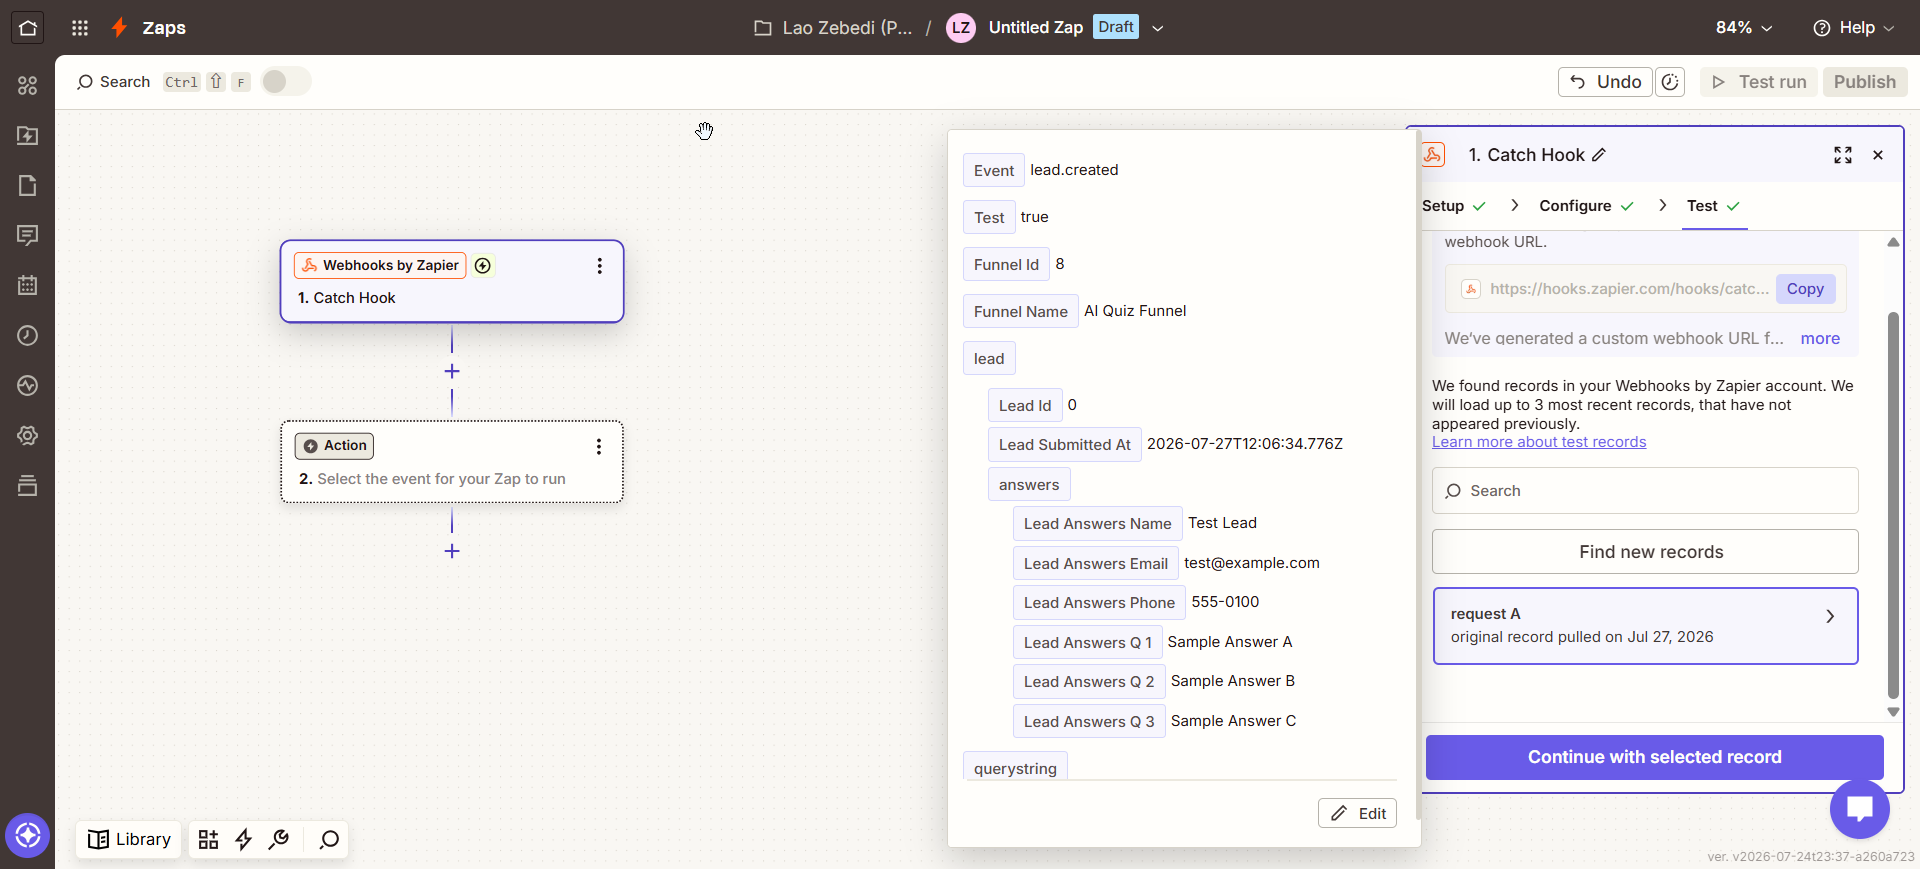Open the settings gear sidebar icon
Viewport: 1920px width, 869px height.
pyautogui.click(x=27, y=436)
